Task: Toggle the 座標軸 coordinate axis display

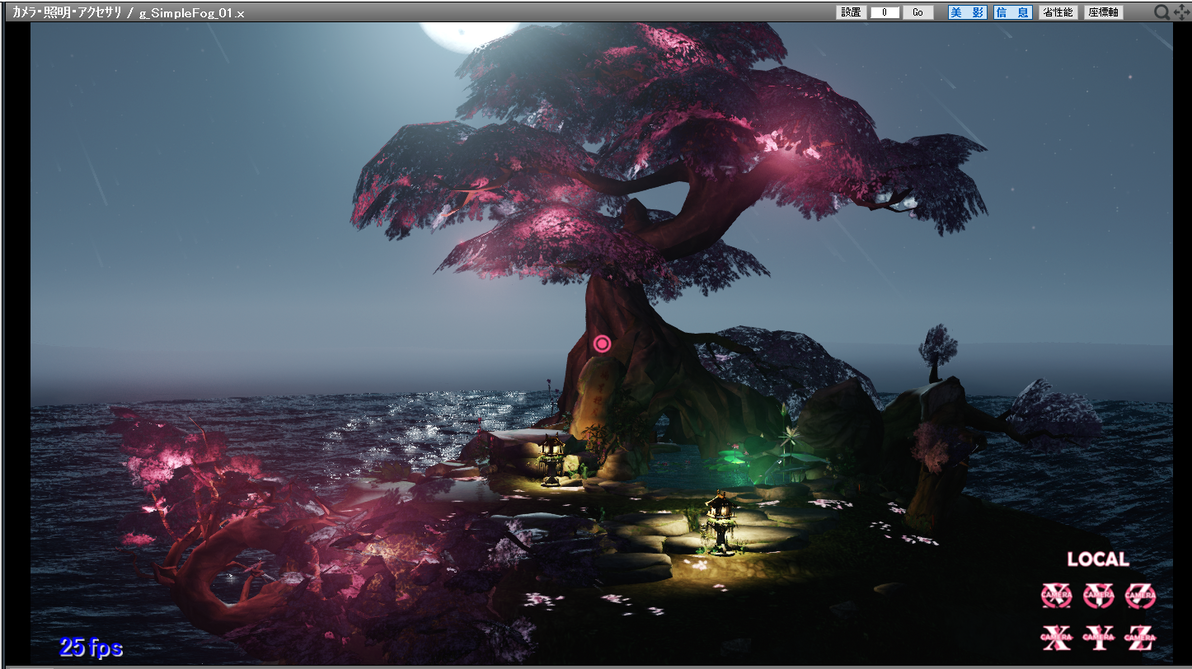Action: [x=1103, y=12]
